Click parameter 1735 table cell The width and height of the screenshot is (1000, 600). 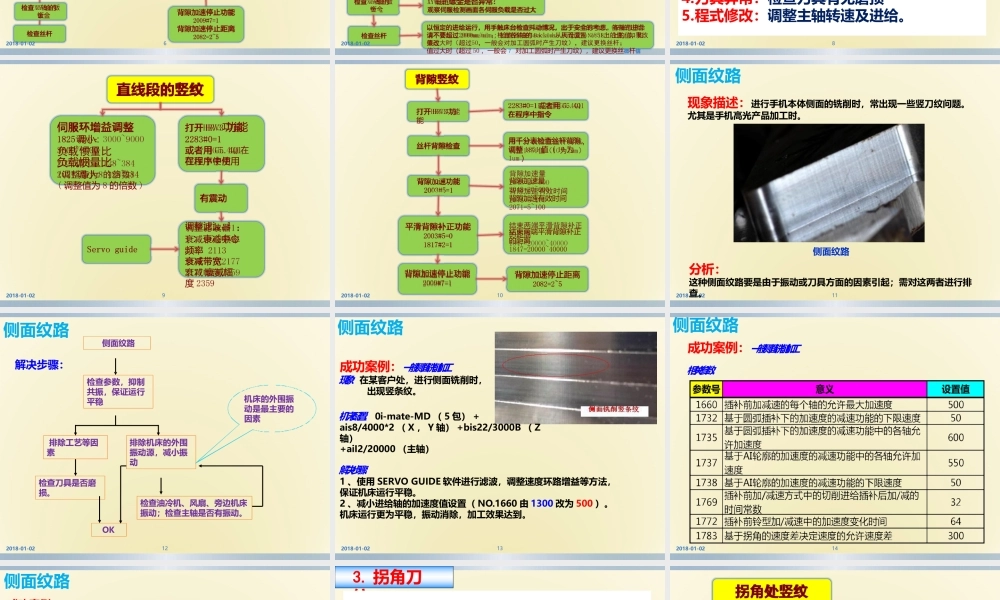706,437
